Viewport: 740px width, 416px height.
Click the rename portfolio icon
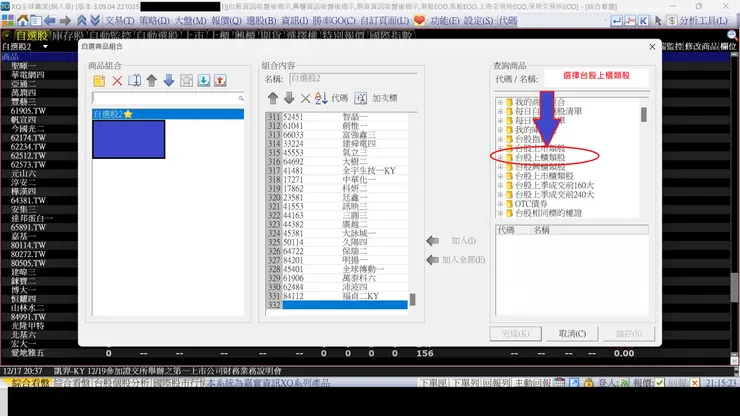tap(135, 81)
